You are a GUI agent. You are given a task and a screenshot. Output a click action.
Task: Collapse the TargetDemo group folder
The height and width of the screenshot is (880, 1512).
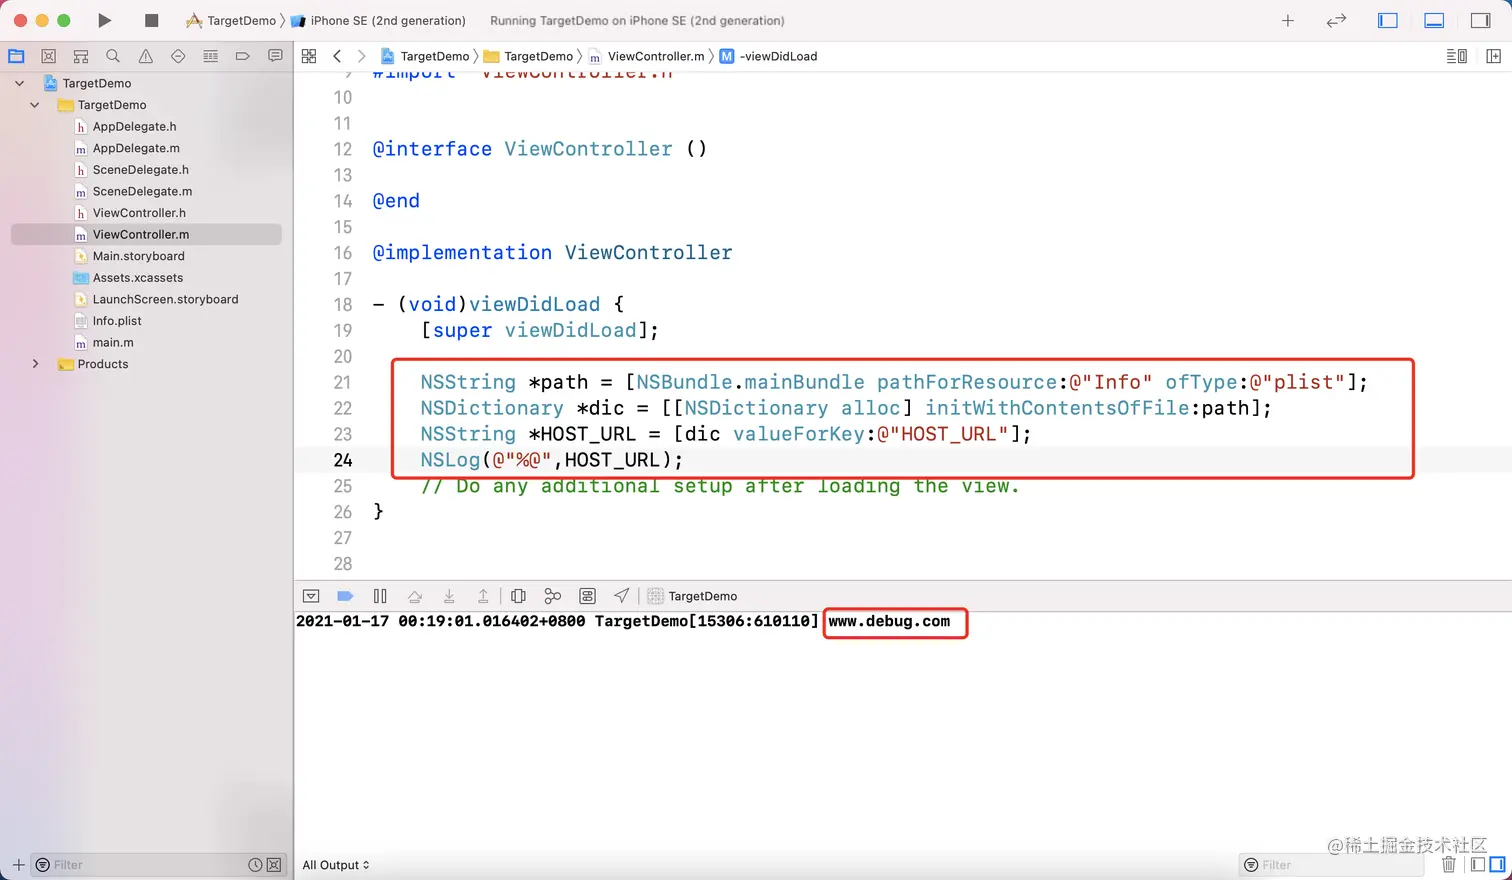point(35,105)
